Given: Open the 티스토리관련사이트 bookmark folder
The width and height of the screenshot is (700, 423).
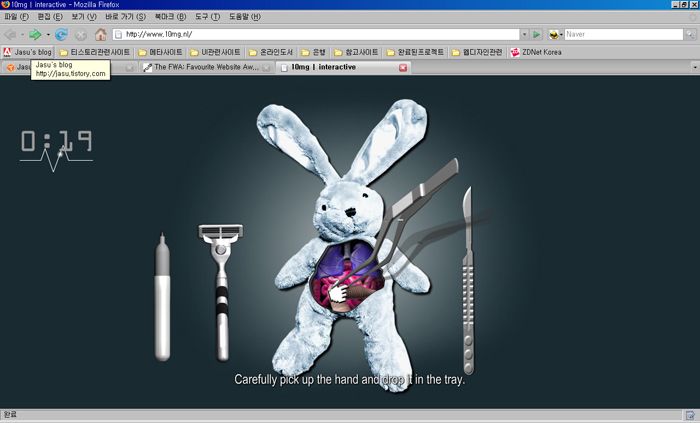Looking at the screenshot, I should [x=95, y=52].
